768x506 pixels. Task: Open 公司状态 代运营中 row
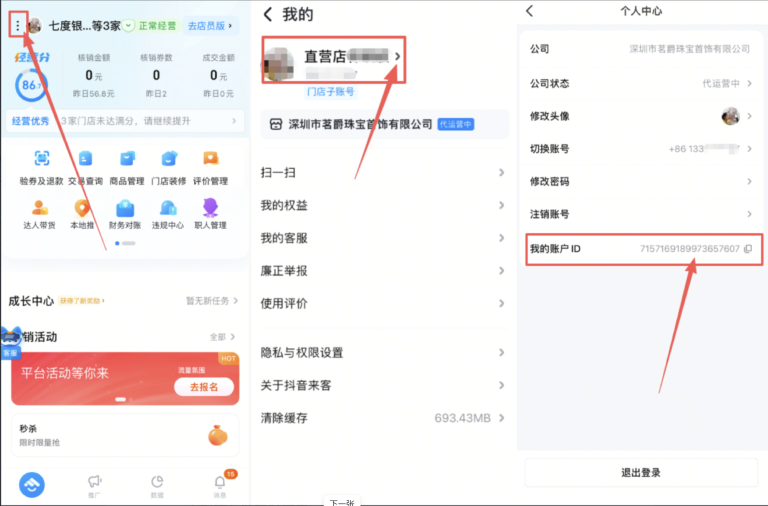coord(641,83)
